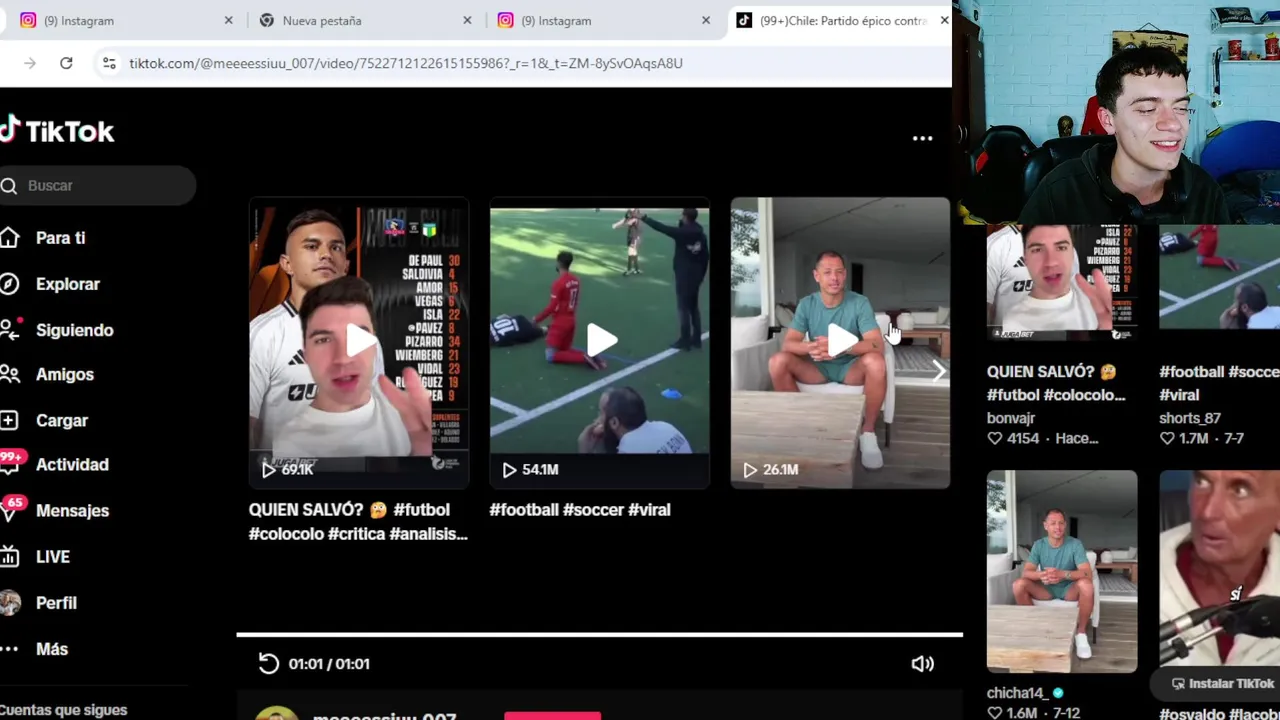Click the shorts_87 username
The height and width of the screenshot is (720, 1280).
click(x=1189, y=418)
